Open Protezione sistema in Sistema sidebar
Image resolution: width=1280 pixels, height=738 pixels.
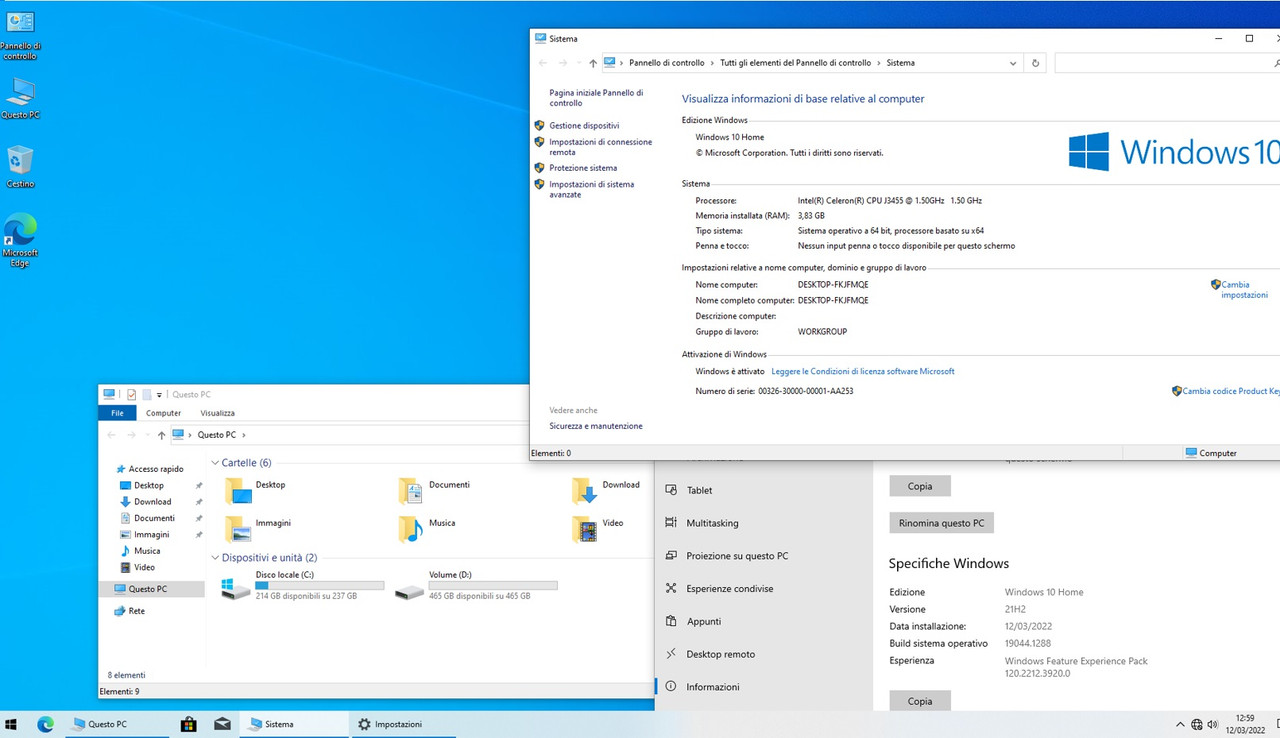pos(583,168)
